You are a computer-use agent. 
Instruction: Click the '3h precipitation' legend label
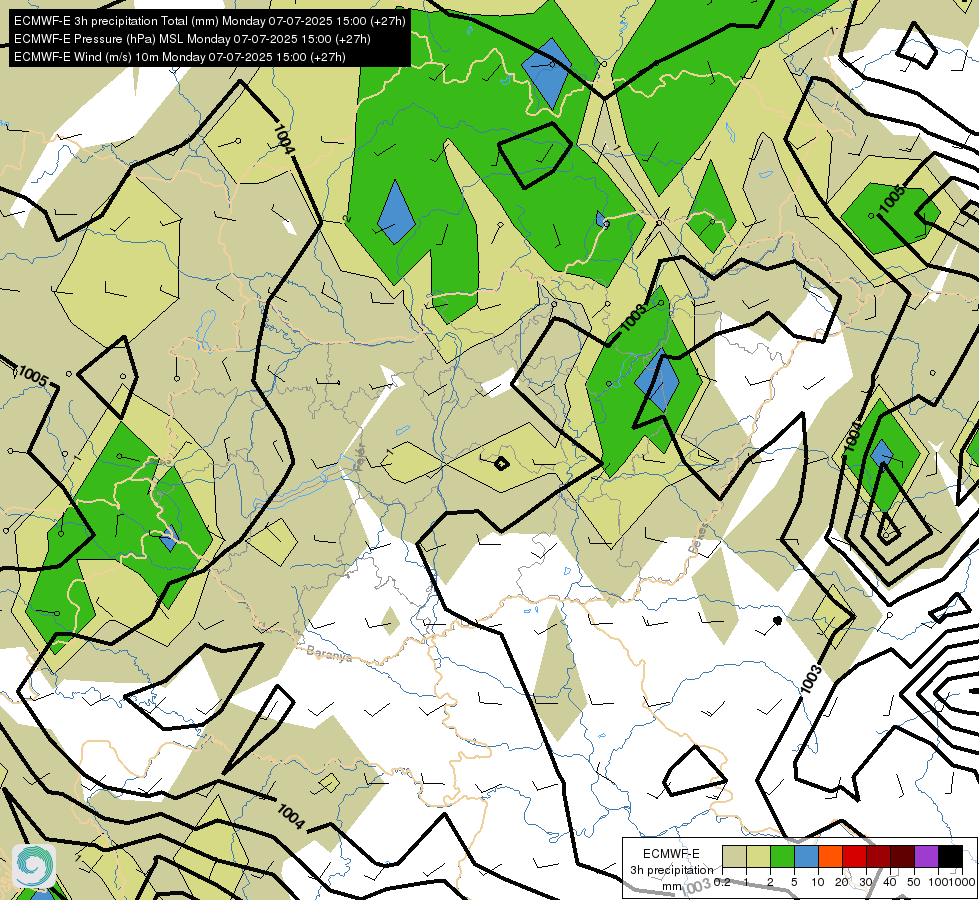(671, 870)
